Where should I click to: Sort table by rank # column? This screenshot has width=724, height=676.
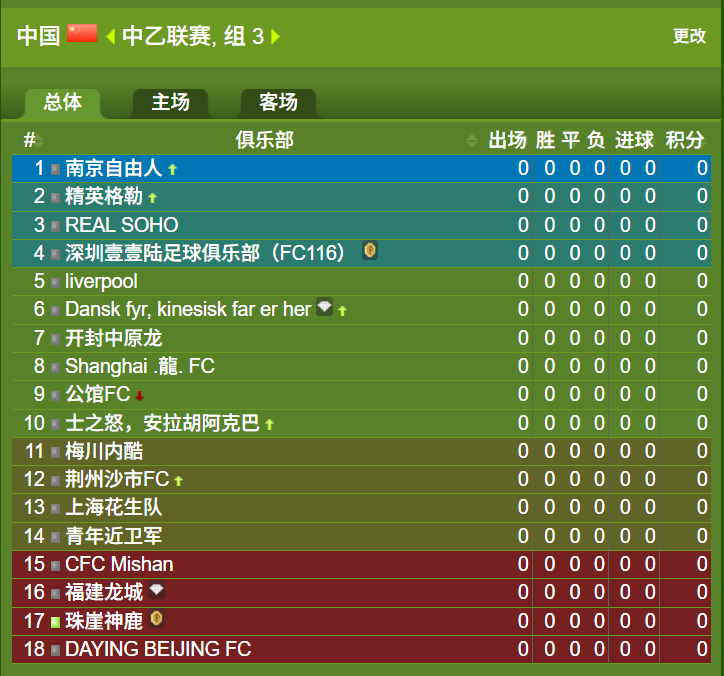pos(33,140)
